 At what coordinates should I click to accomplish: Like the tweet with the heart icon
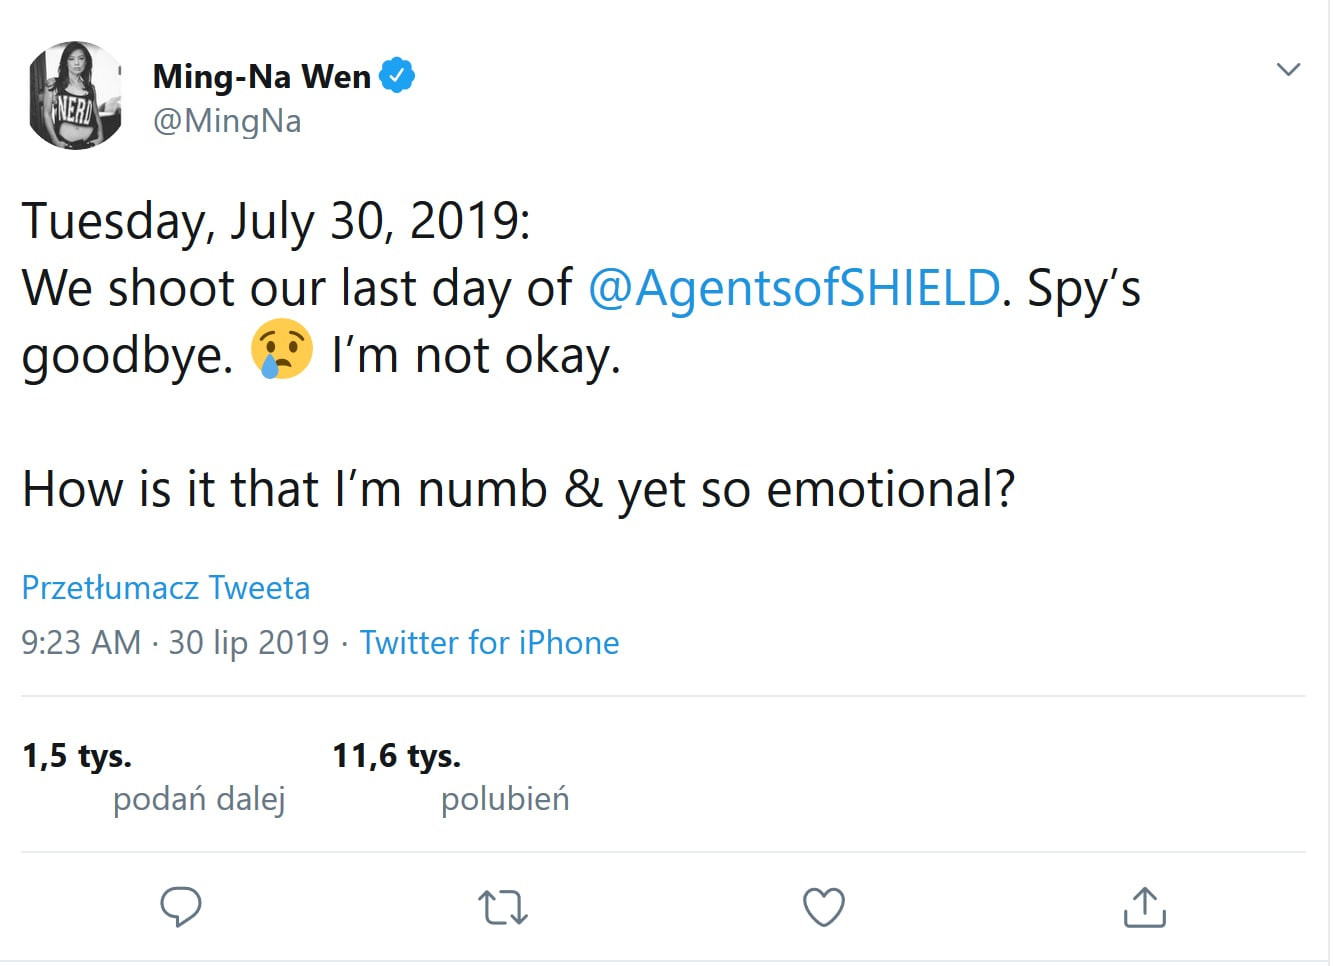824,907
